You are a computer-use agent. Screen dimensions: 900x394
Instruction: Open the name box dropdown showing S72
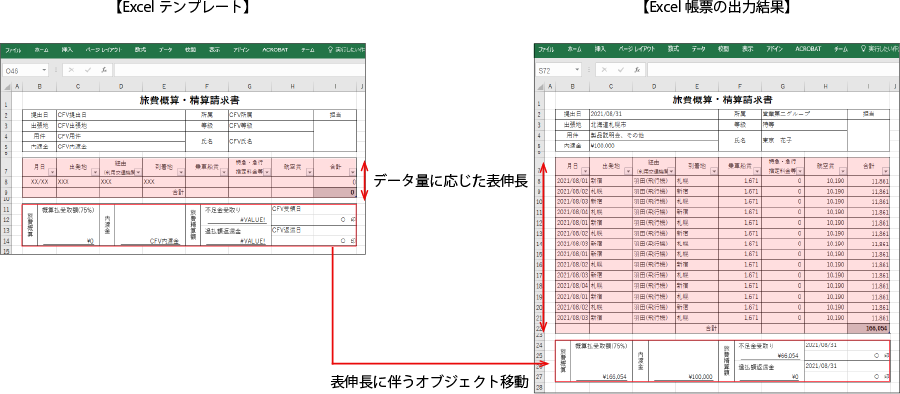pos(578,71)
